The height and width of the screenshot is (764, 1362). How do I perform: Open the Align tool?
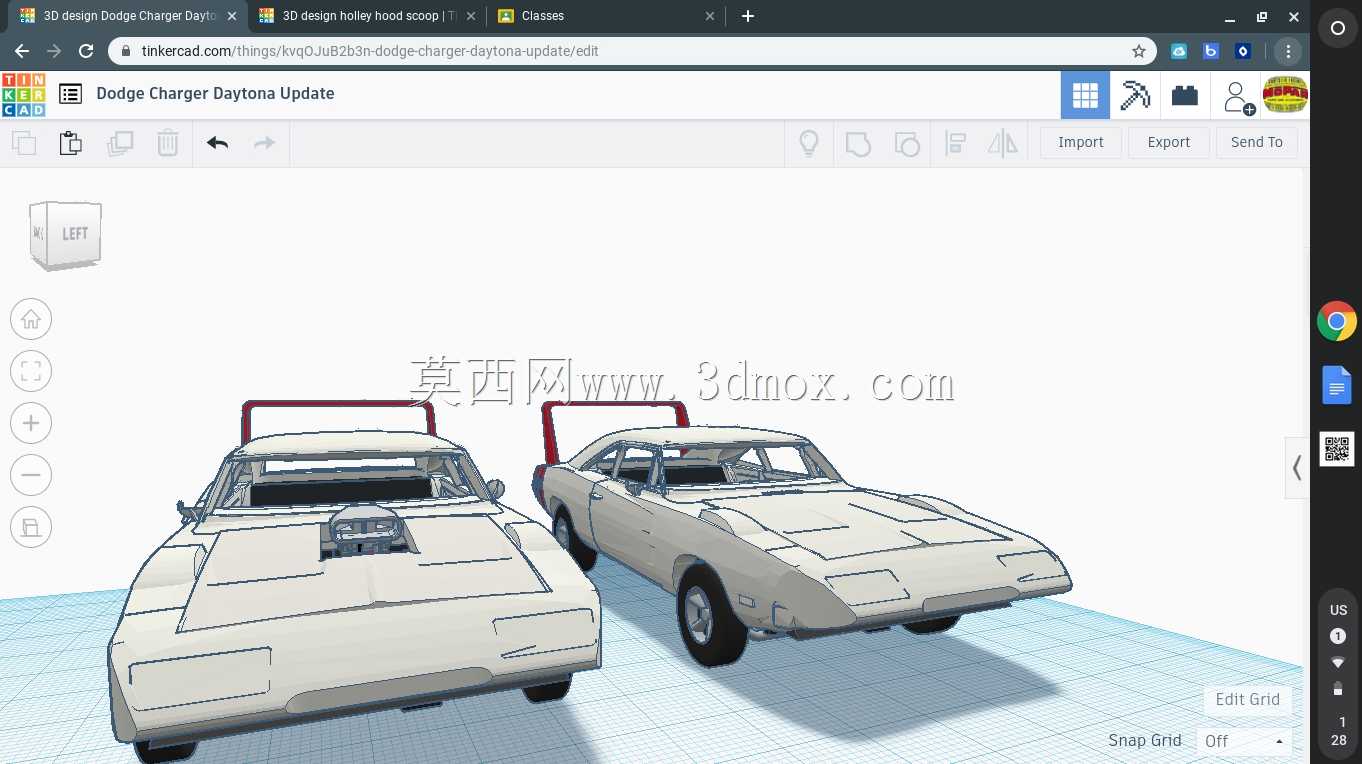(955, 143)
